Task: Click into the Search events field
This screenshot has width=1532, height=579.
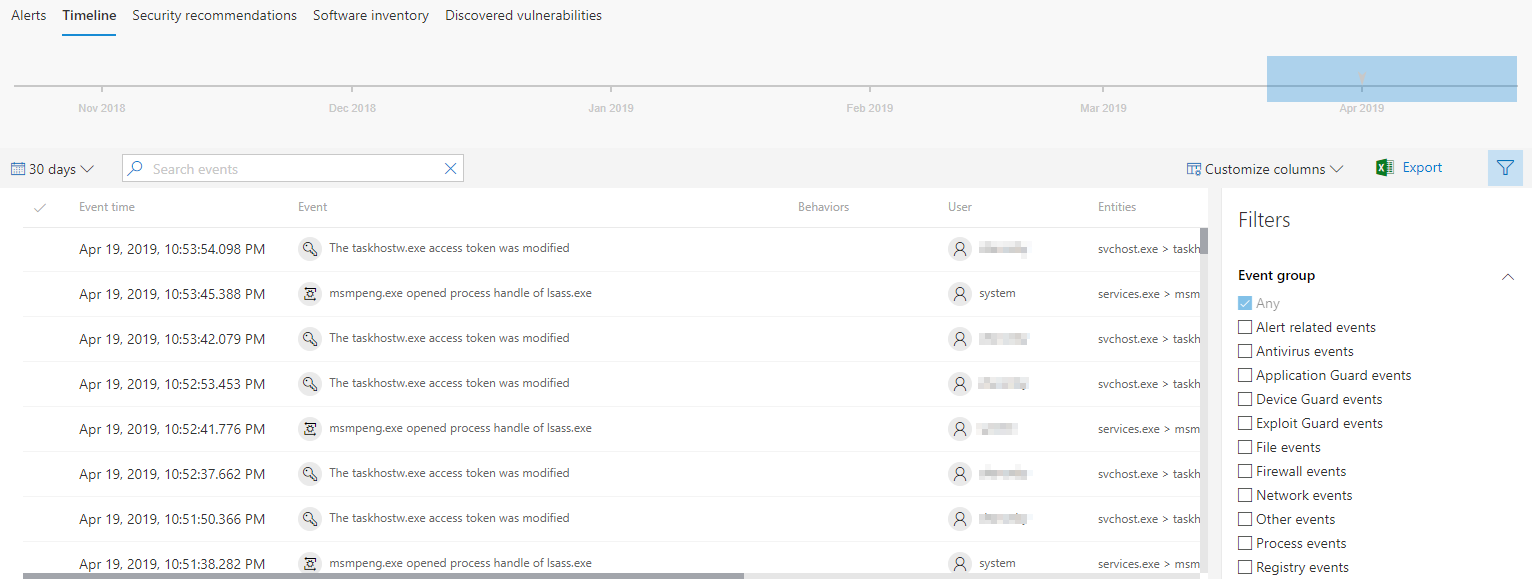Action: (290, 169)
